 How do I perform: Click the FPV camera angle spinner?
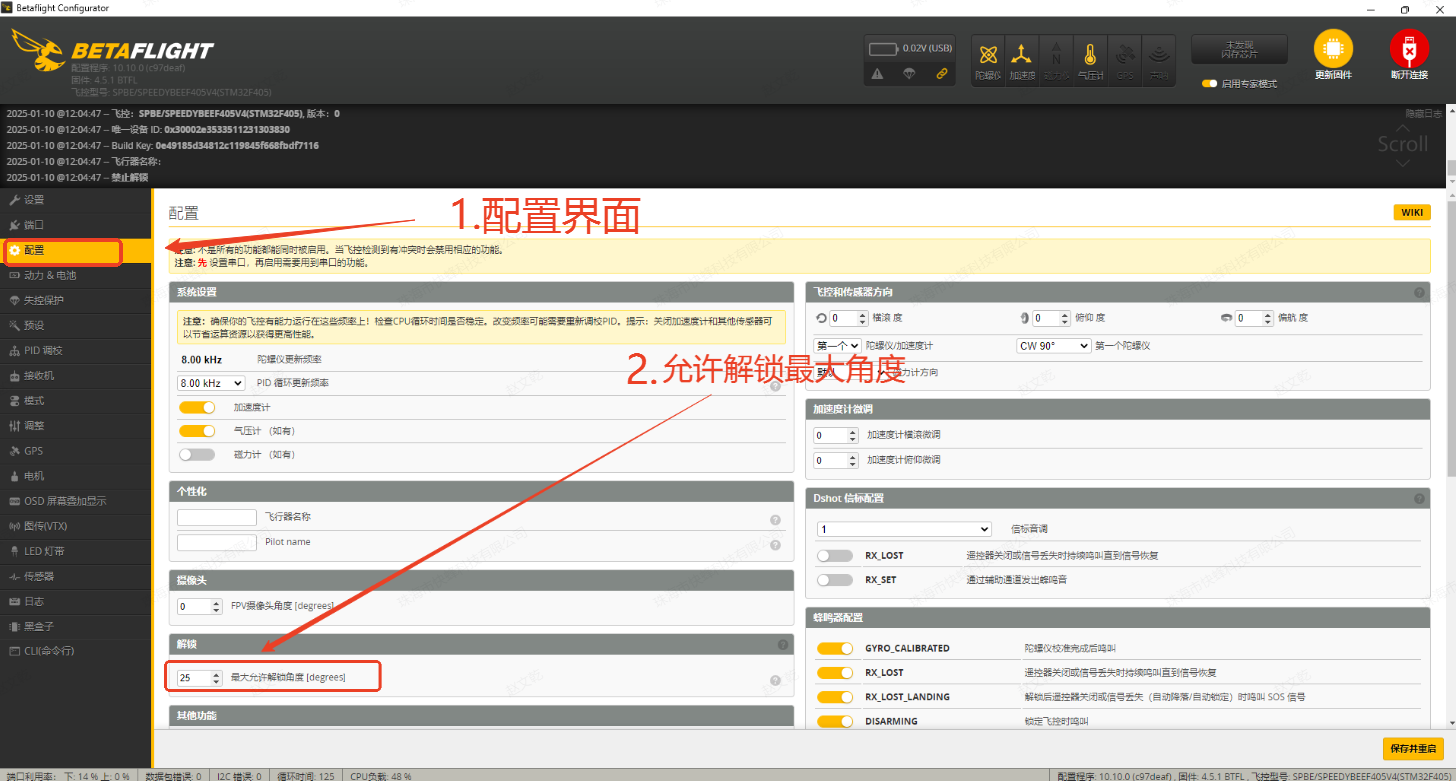[200, 606]
